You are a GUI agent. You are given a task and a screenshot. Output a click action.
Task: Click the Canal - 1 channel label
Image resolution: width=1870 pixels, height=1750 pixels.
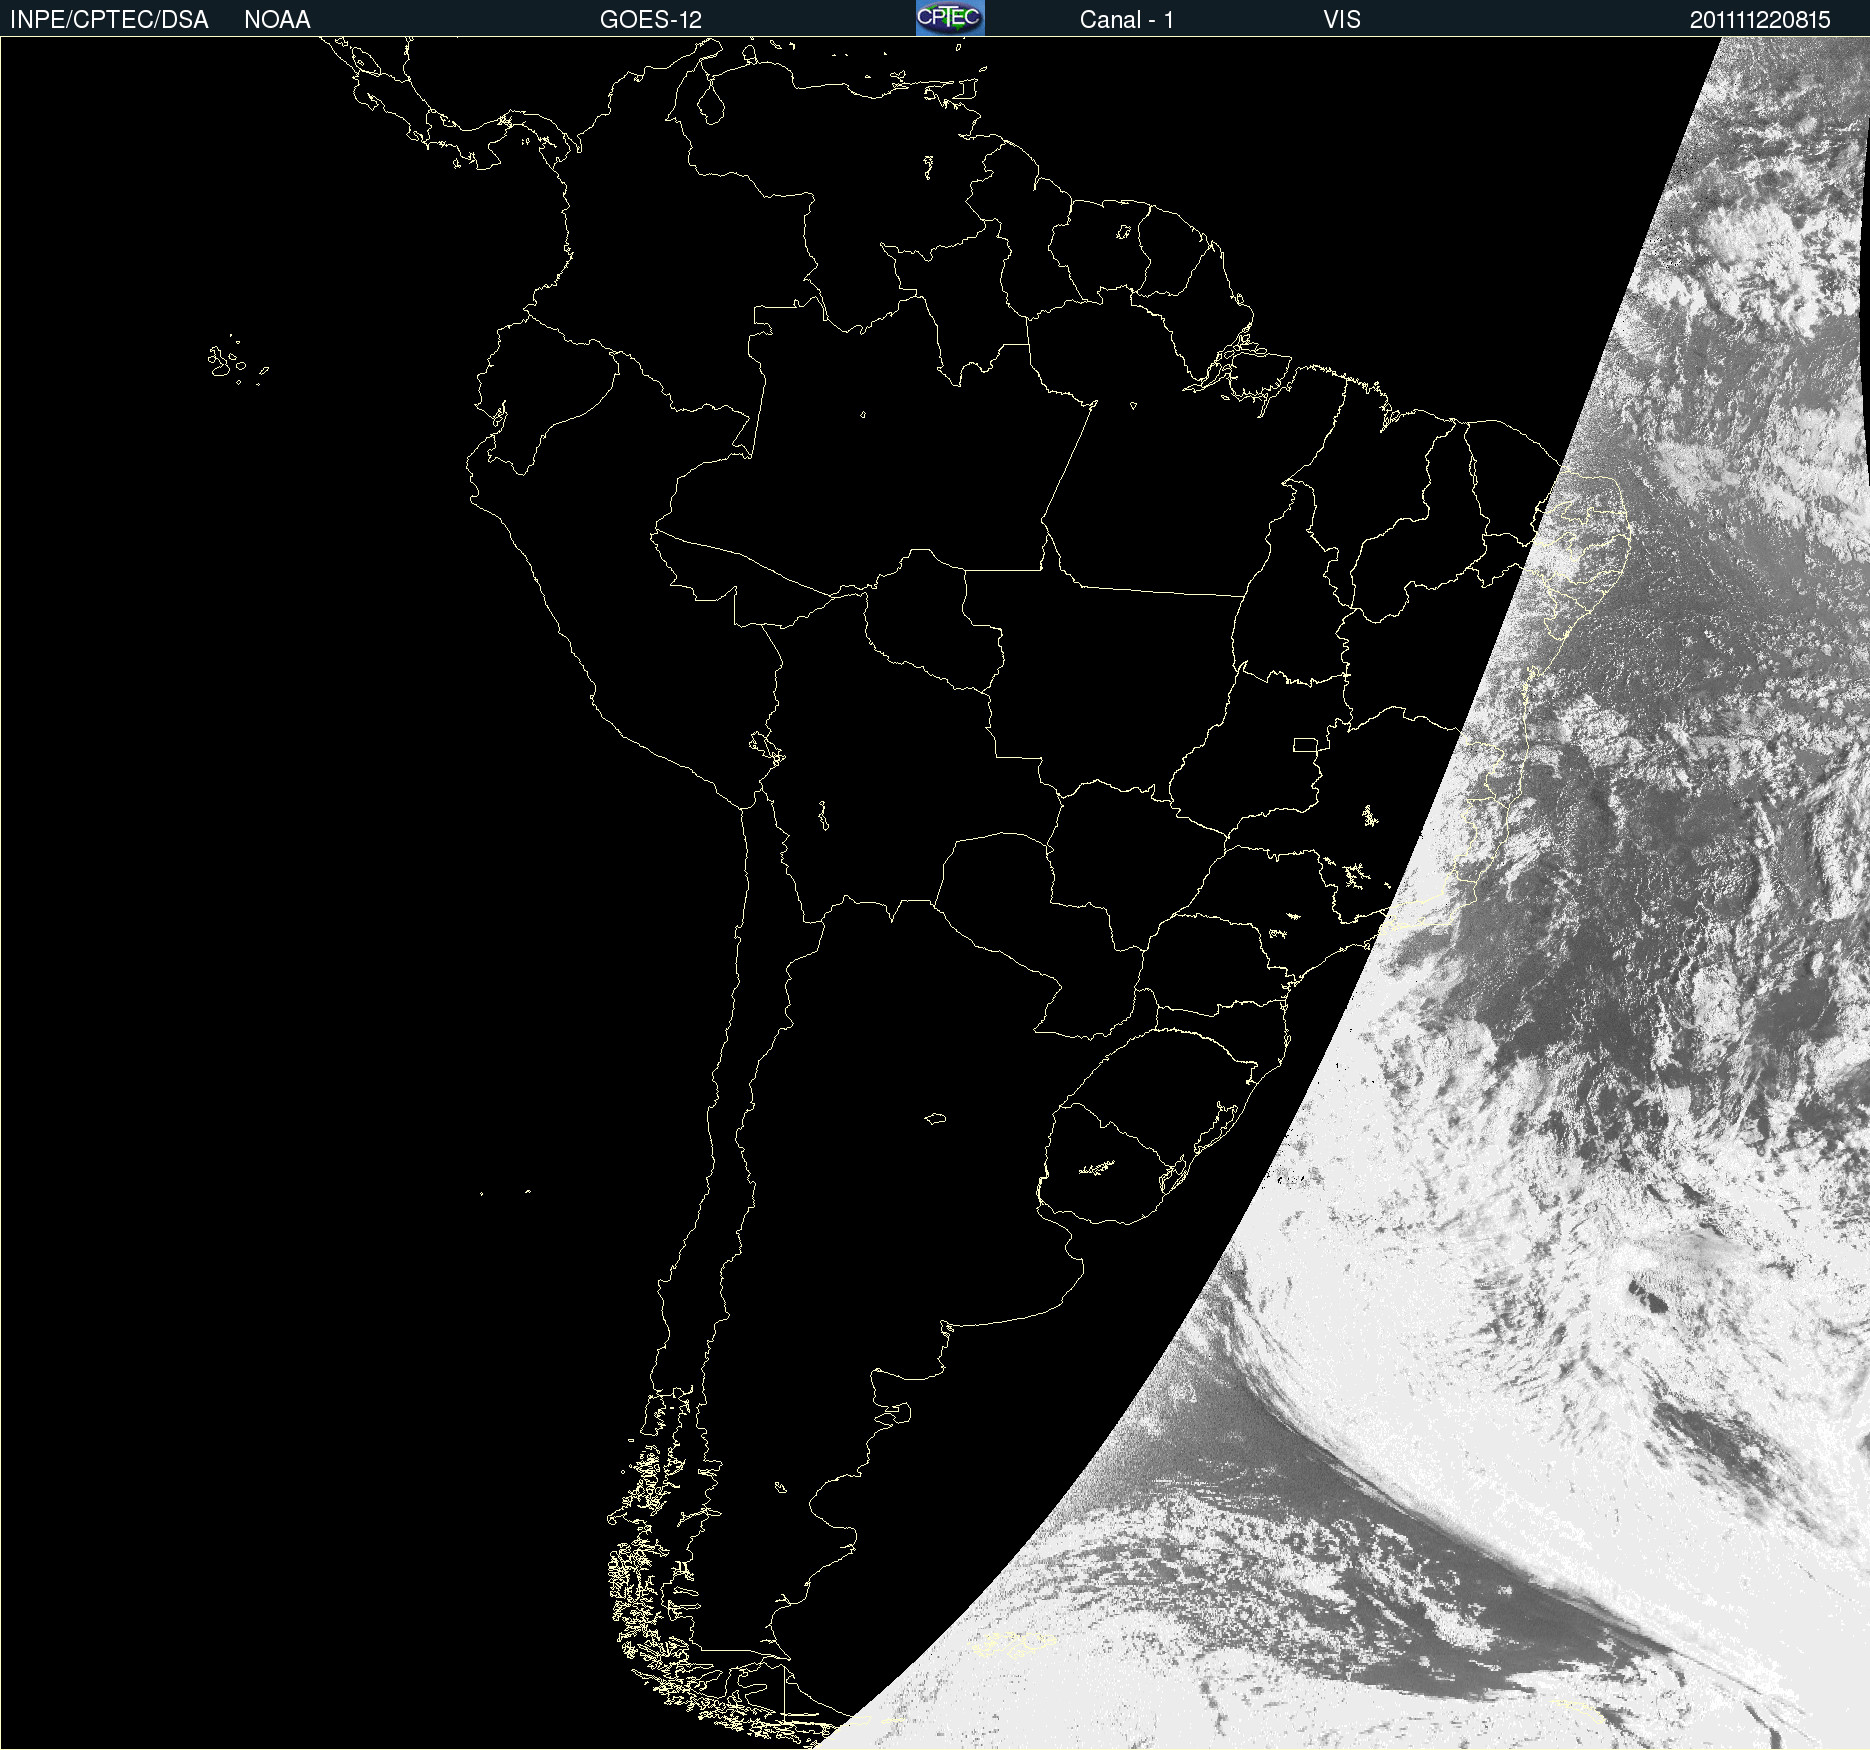(x=1126, y=20)
